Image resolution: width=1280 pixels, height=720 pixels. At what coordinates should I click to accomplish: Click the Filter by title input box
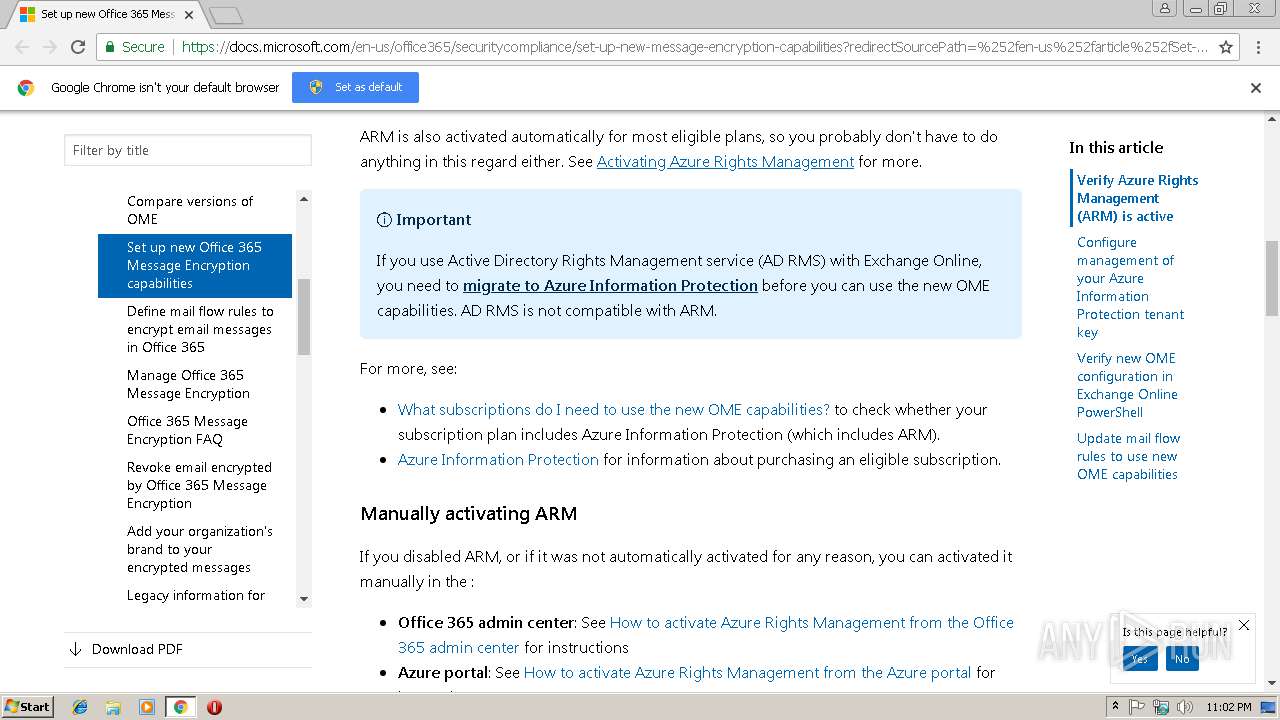coord(188,150)
